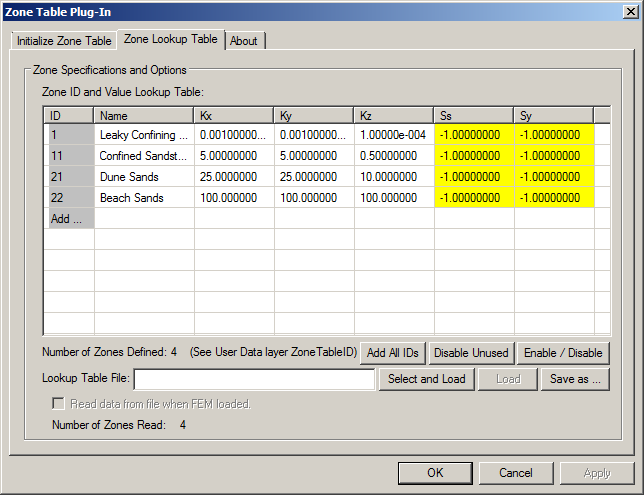The height and width of the screenshot is (495, 644).
Task: Select the Dune Sands name cell
Action: 144,177
